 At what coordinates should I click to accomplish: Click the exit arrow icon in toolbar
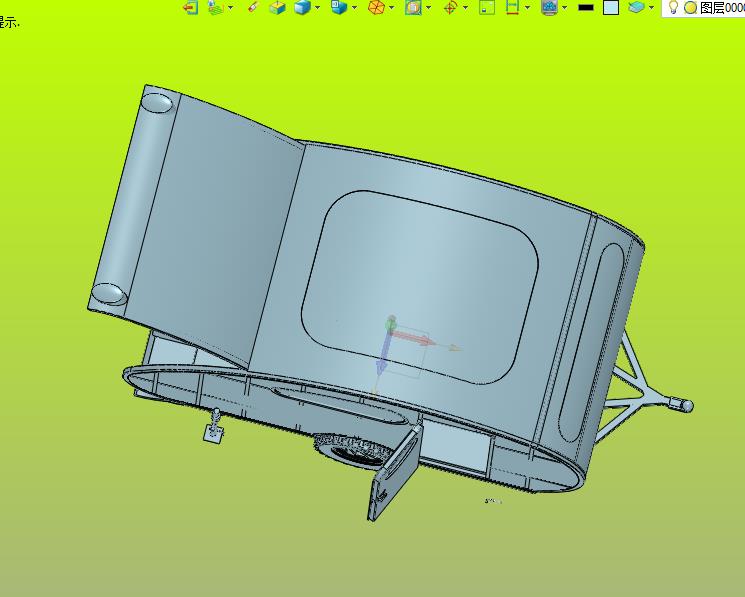191,8
